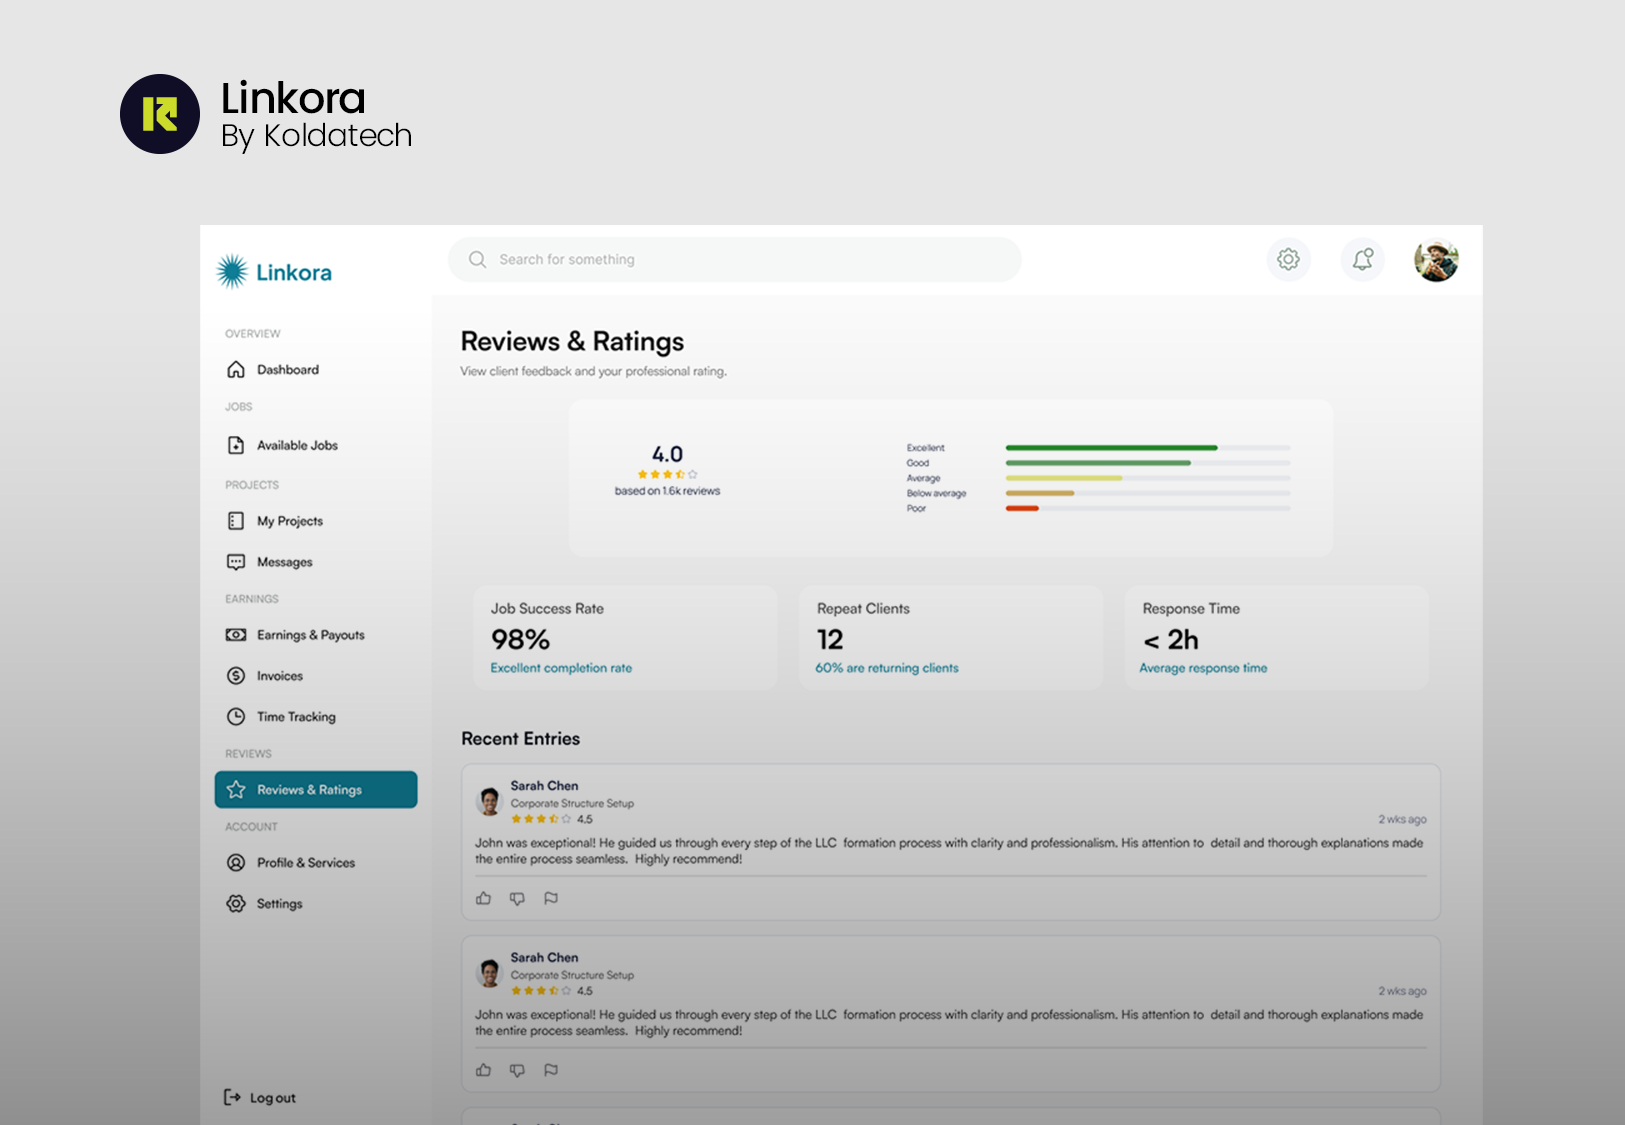Select the Time Tracking clock icon
This screenshot has height=1125, width=1625.
236,716
